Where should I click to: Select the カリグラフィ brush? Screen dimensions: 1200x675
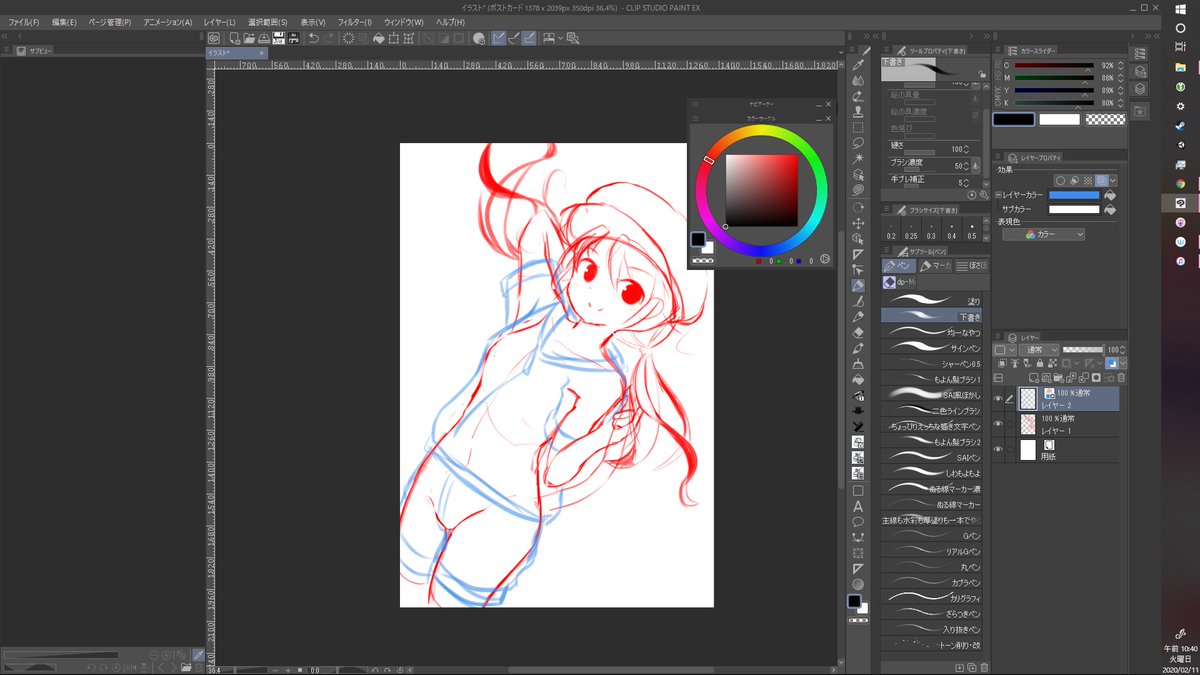[932, 598]
